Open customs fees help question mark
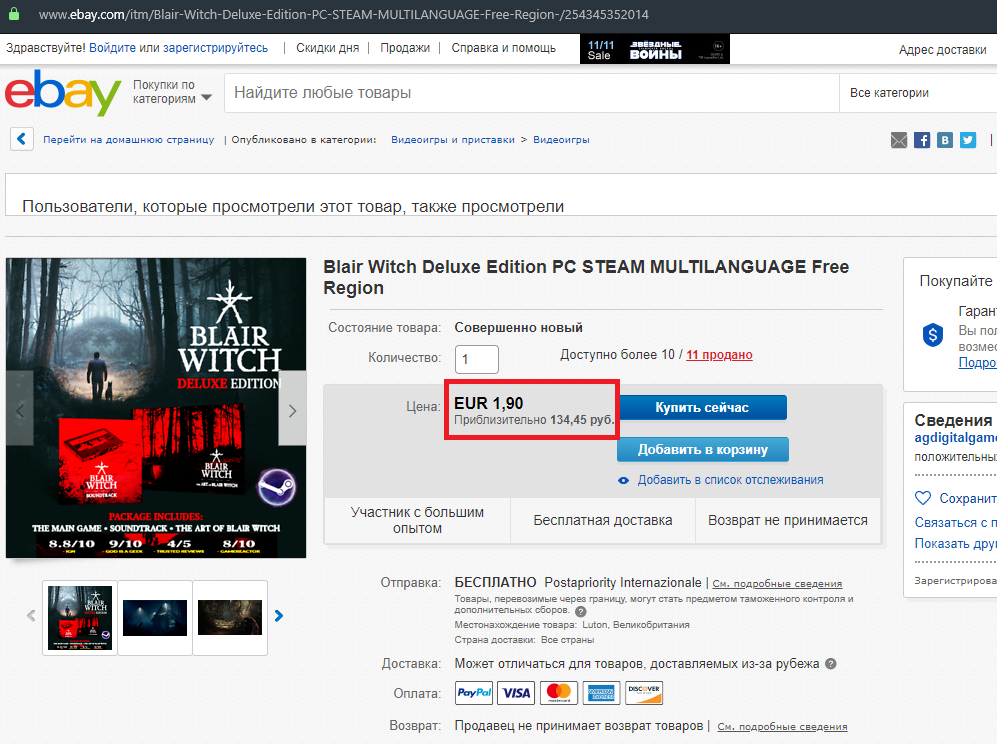997x744 pixels. (581, 612)
